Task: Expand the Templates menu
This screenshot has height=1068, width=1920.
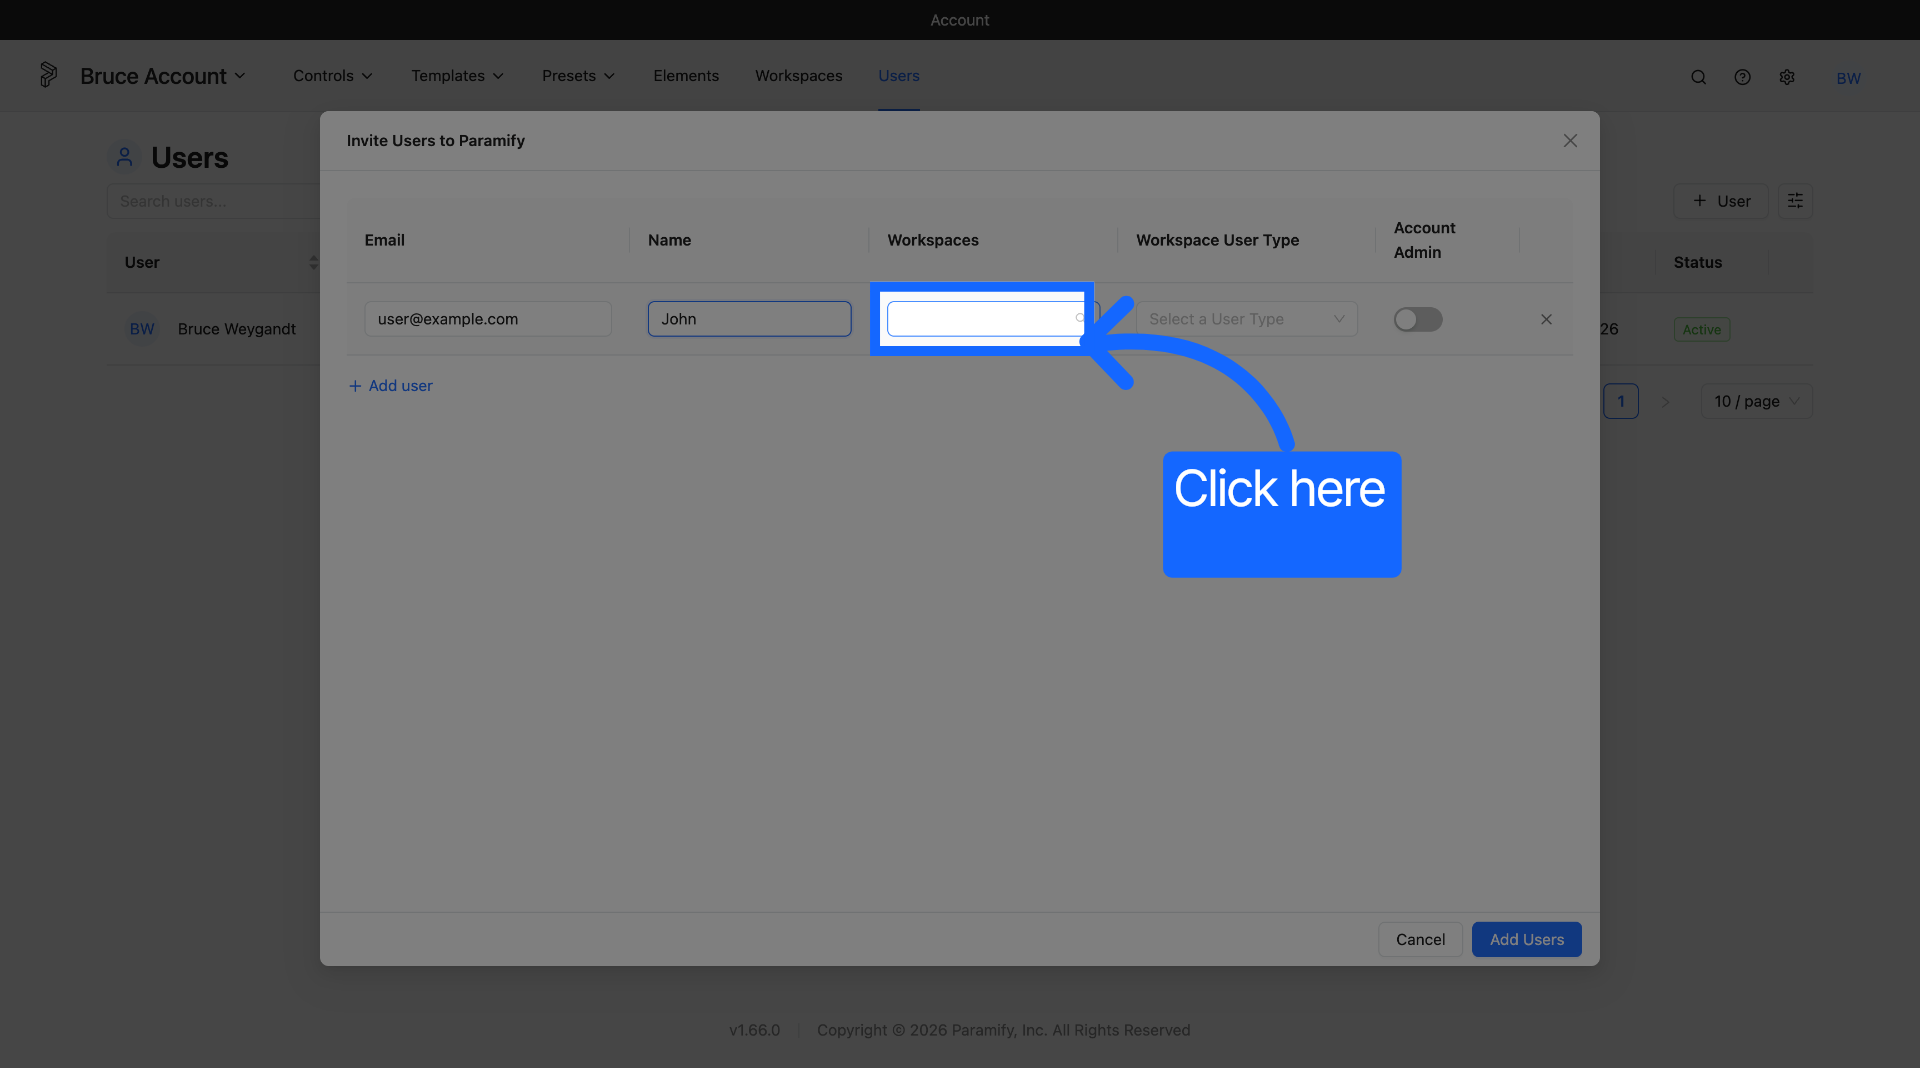Action: [458, 76]
